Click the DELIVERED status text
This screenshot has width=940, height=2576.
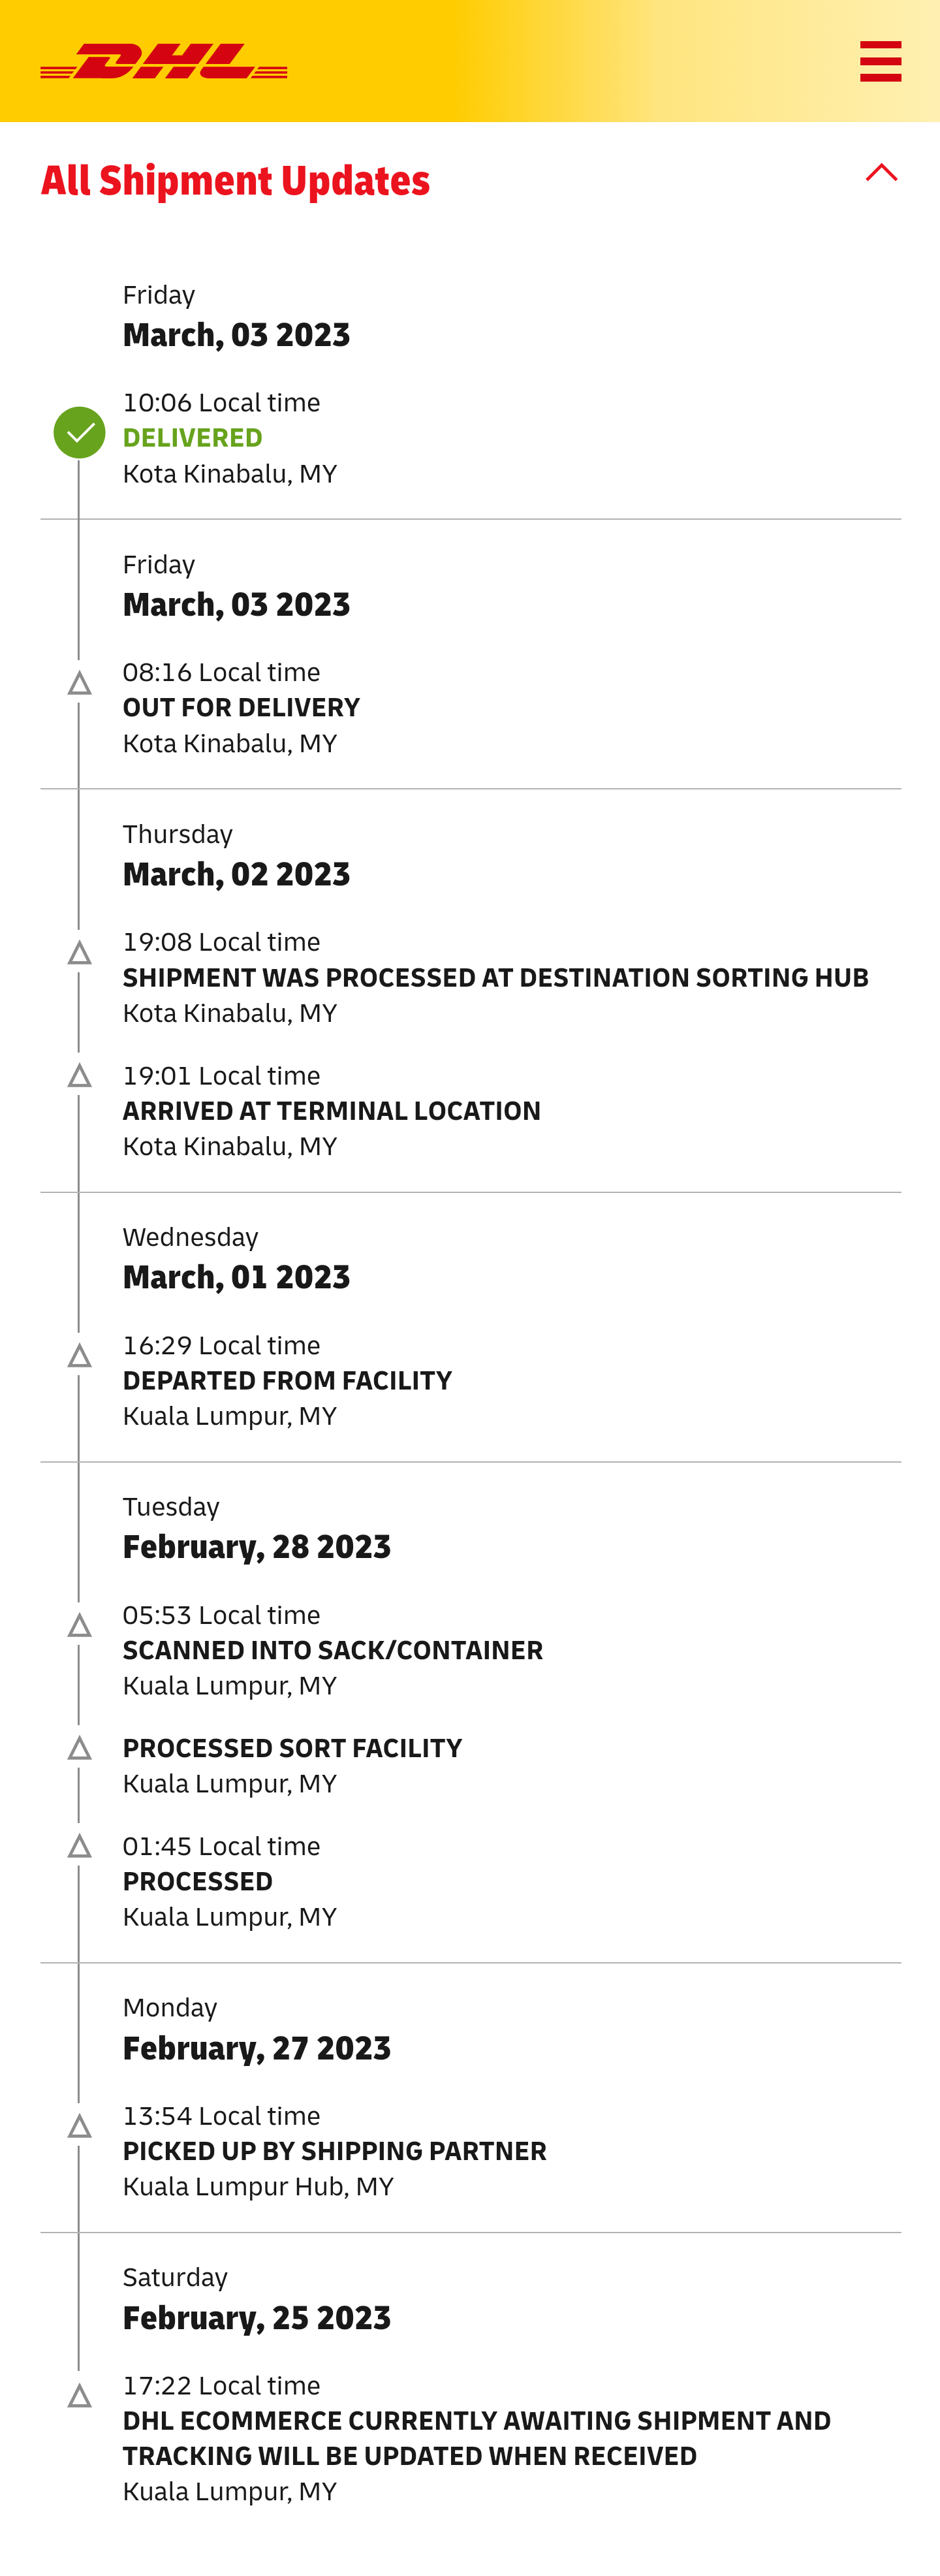(x=192, y=438)
